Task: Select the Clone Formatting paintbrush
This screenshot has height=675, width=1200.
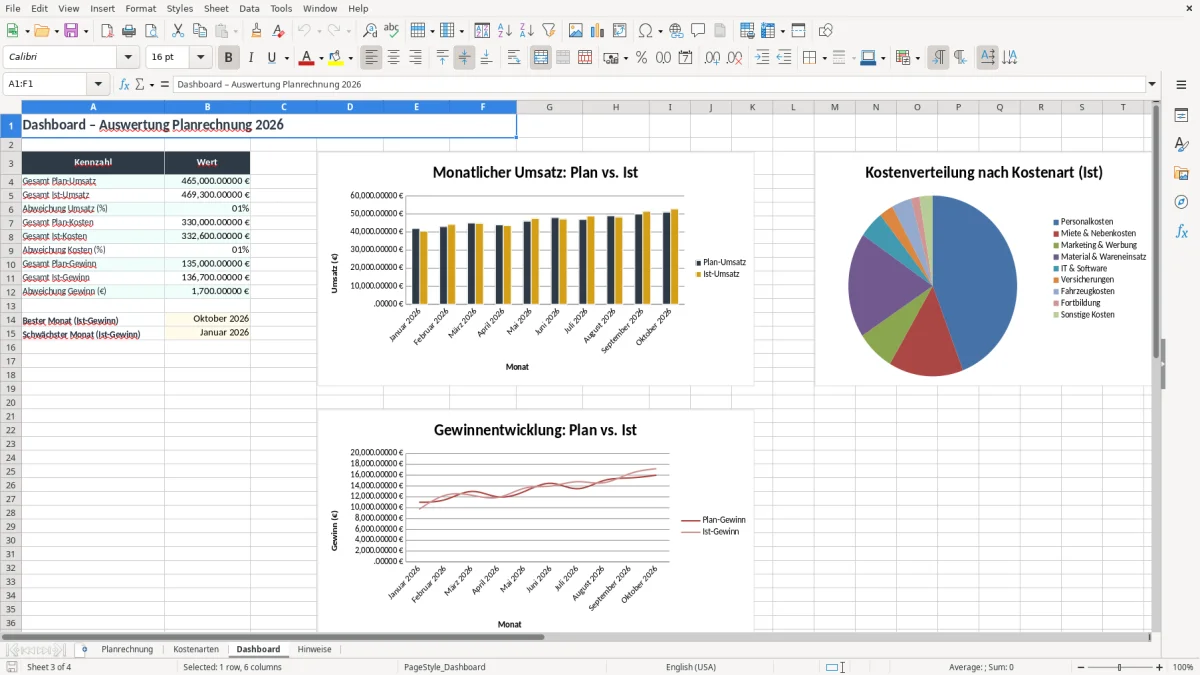Action: click(257, 31)
